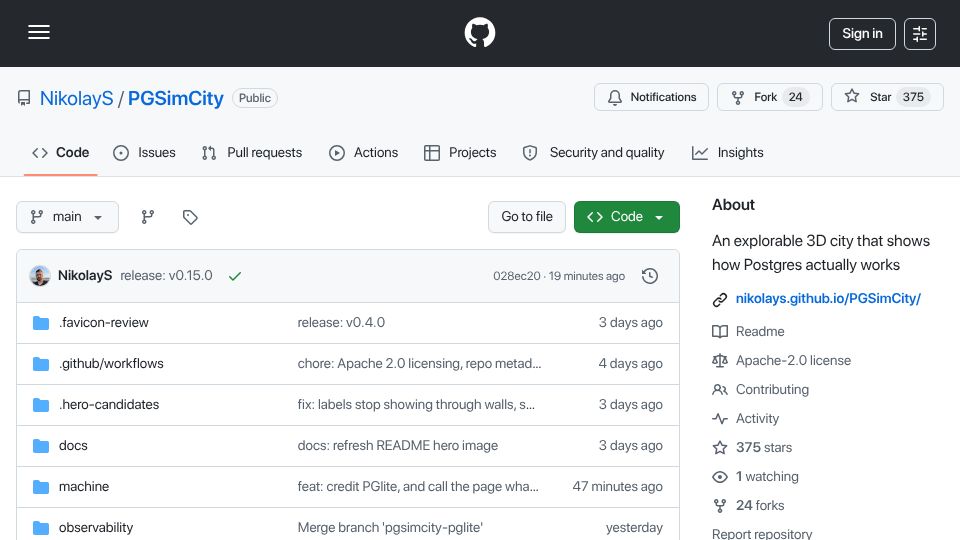This screenshot has width=960, height=540.
Task: Open the docs folder
Action: 73,446
